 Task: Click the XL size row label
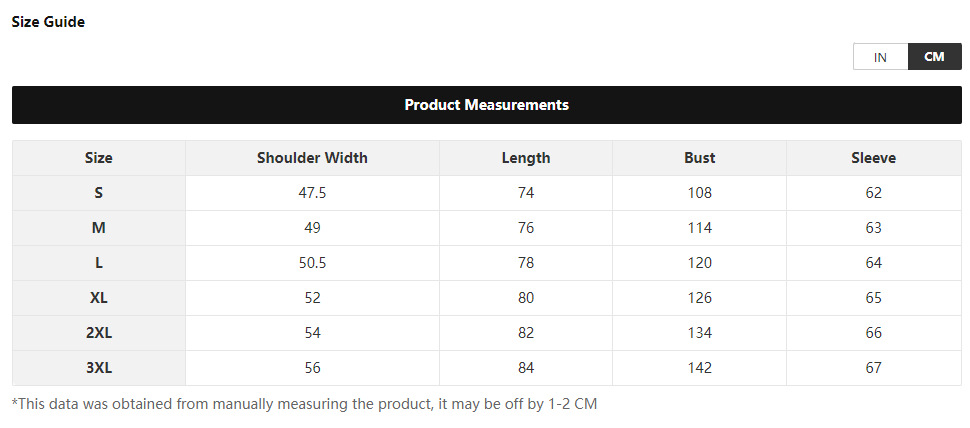tap(99, 298)
